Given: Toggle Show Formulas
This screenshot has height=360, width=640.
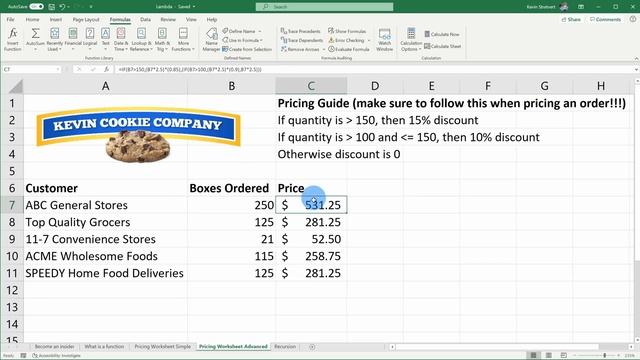Looking at the screenshot, I should (x=347, y=31).
